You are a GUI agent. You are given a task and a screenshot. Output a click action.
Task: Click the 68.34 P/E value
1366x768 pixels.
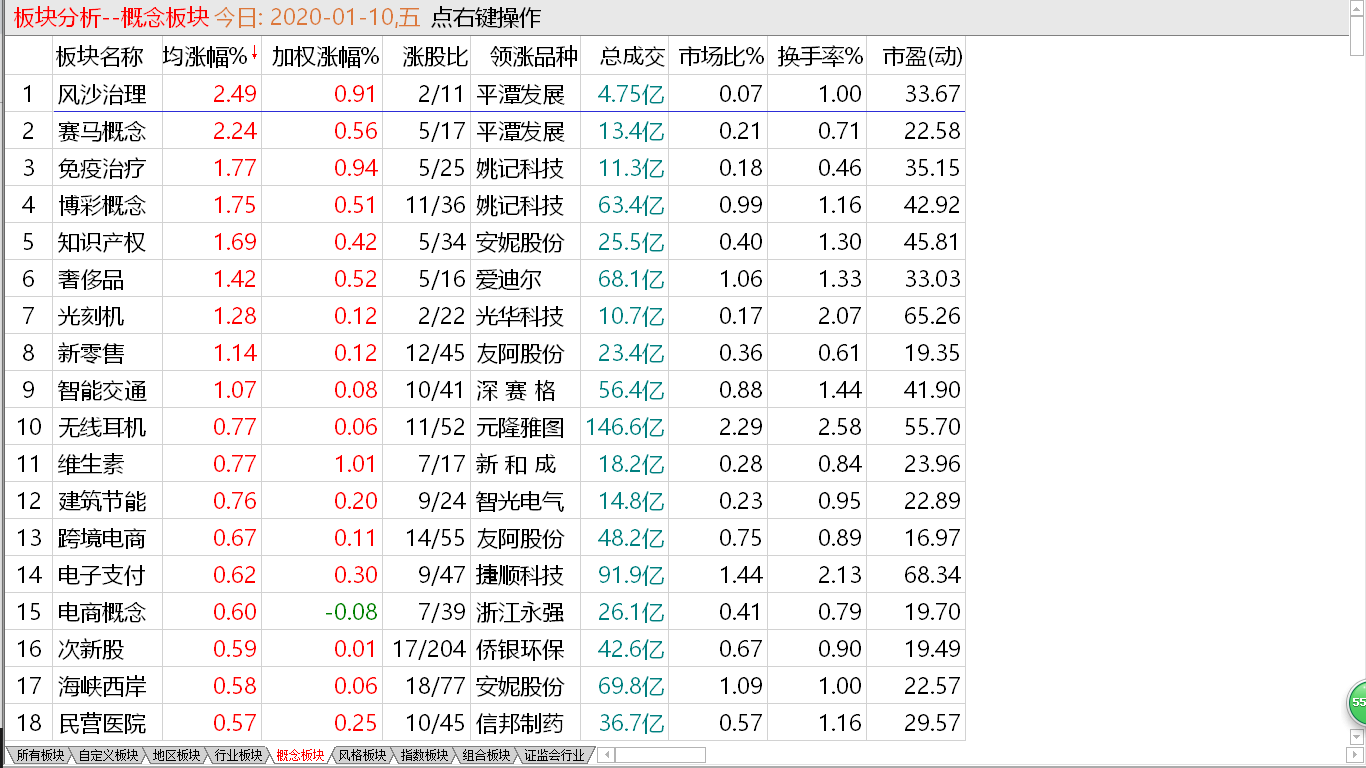[x=933, y=575]
